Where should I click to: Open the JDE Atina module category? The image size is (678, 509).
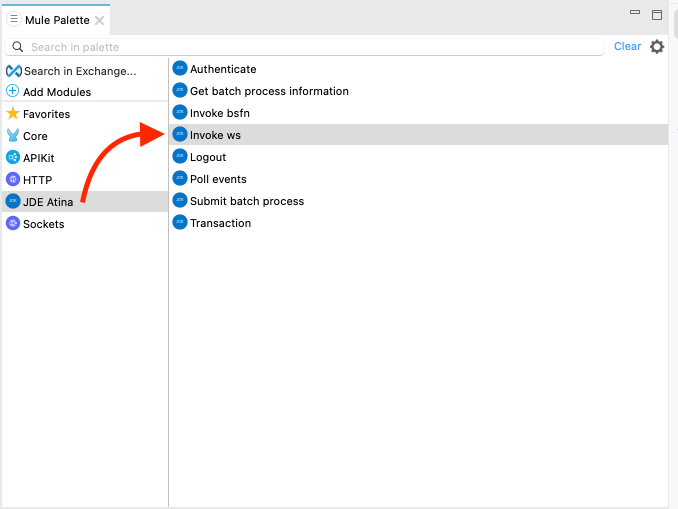[47, 202]
